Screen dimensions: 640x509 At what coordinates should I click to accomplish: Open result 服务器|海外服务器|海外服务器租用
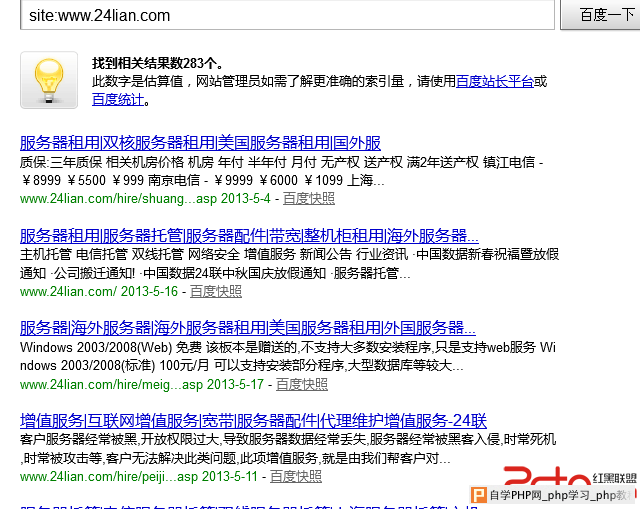pos(248,328)
